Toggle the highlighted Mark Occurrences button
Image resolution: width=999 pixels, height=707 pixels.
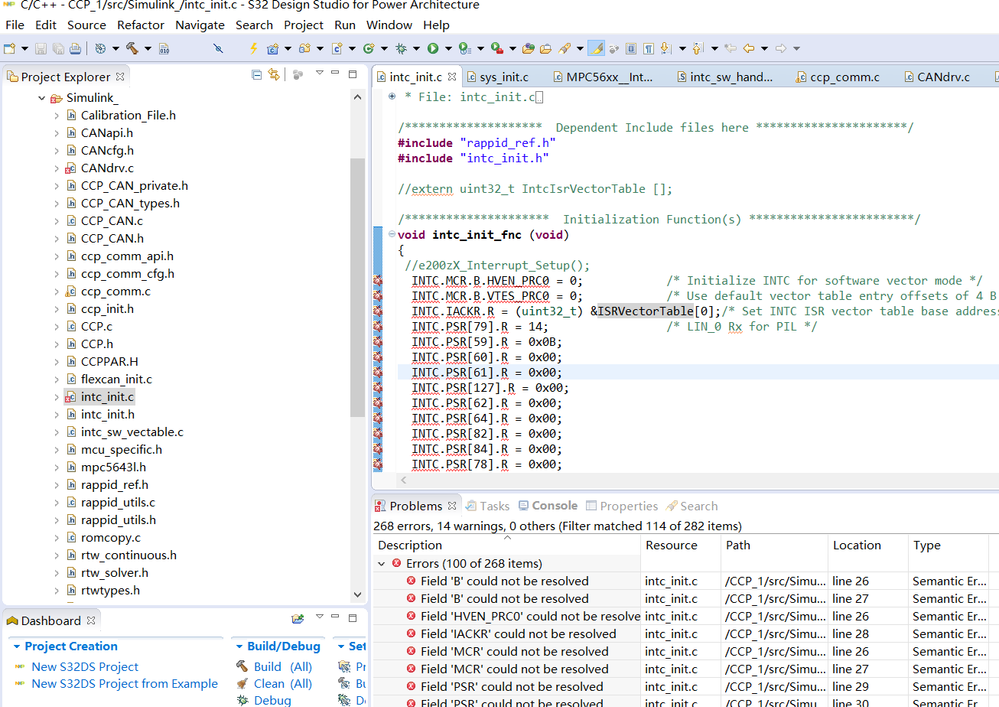point(597,48)
